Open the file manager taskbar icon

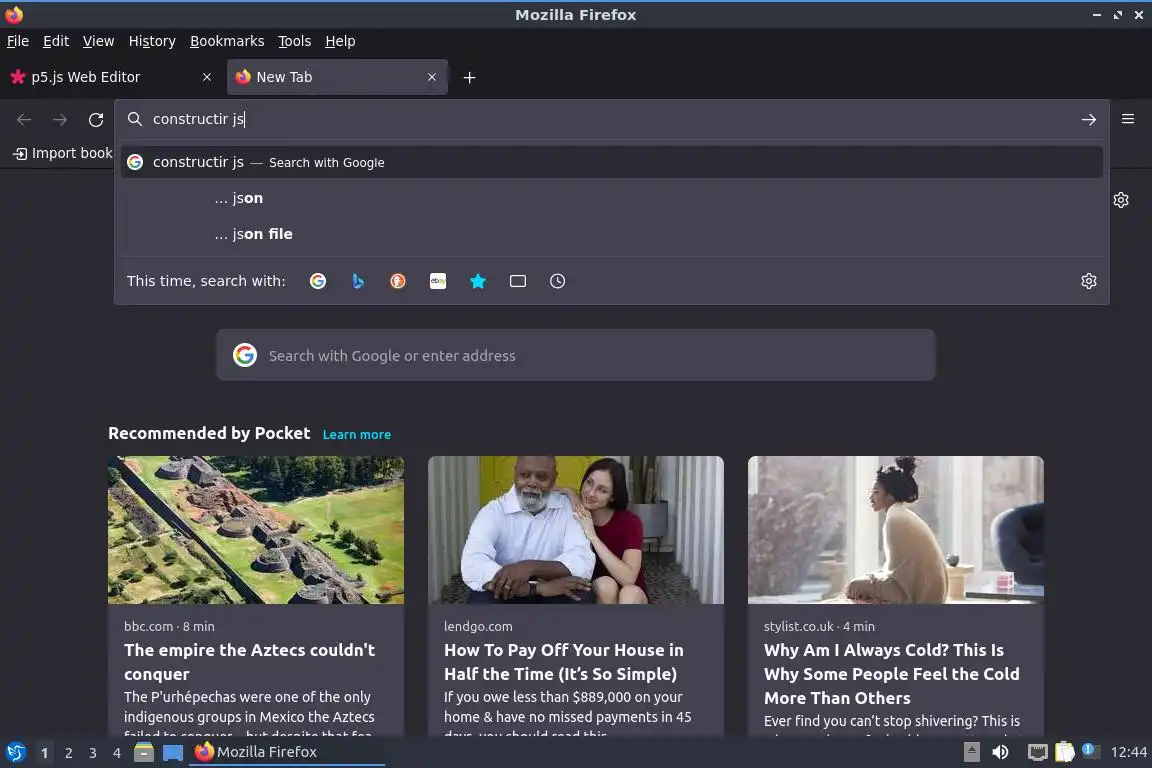[x=144, y=752]
